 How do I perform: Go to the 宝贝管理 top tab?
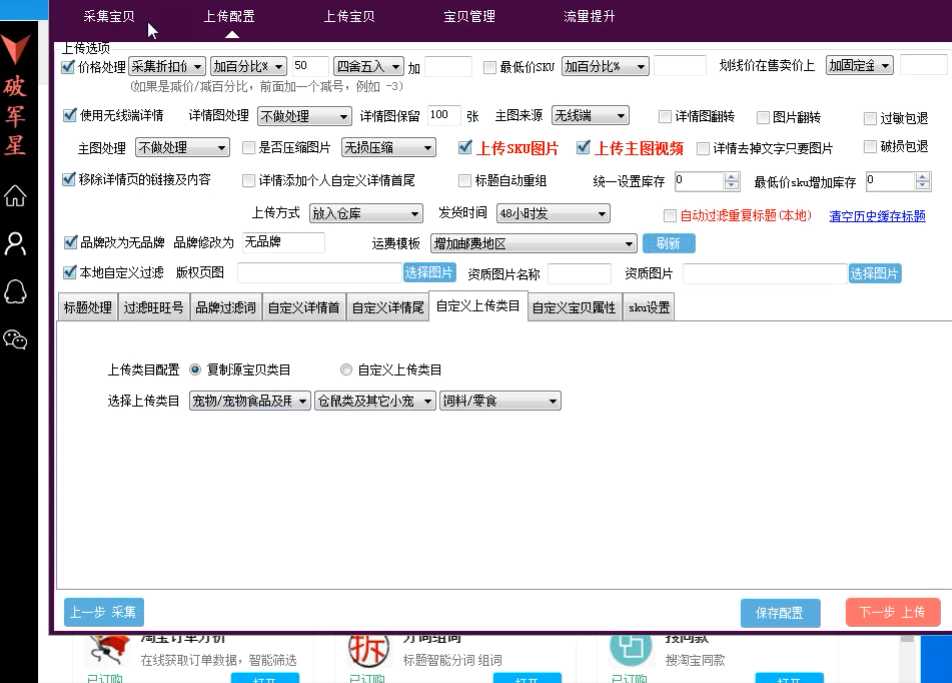[469, 16]
